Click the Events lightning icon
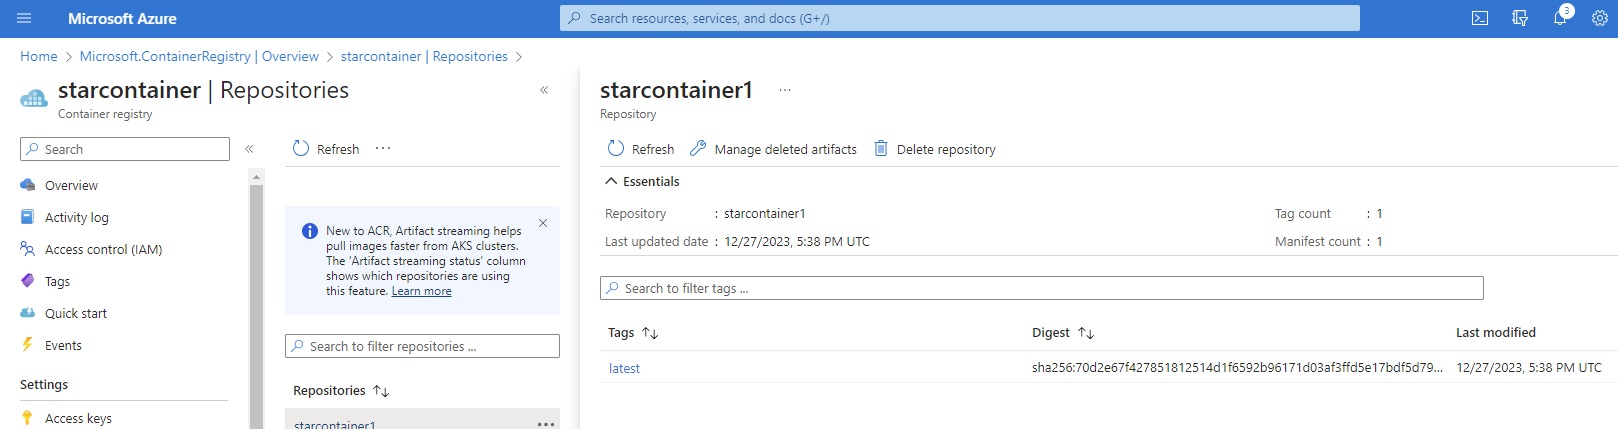The height and width of the screenshot is (431, 1618). pos(28,345)
